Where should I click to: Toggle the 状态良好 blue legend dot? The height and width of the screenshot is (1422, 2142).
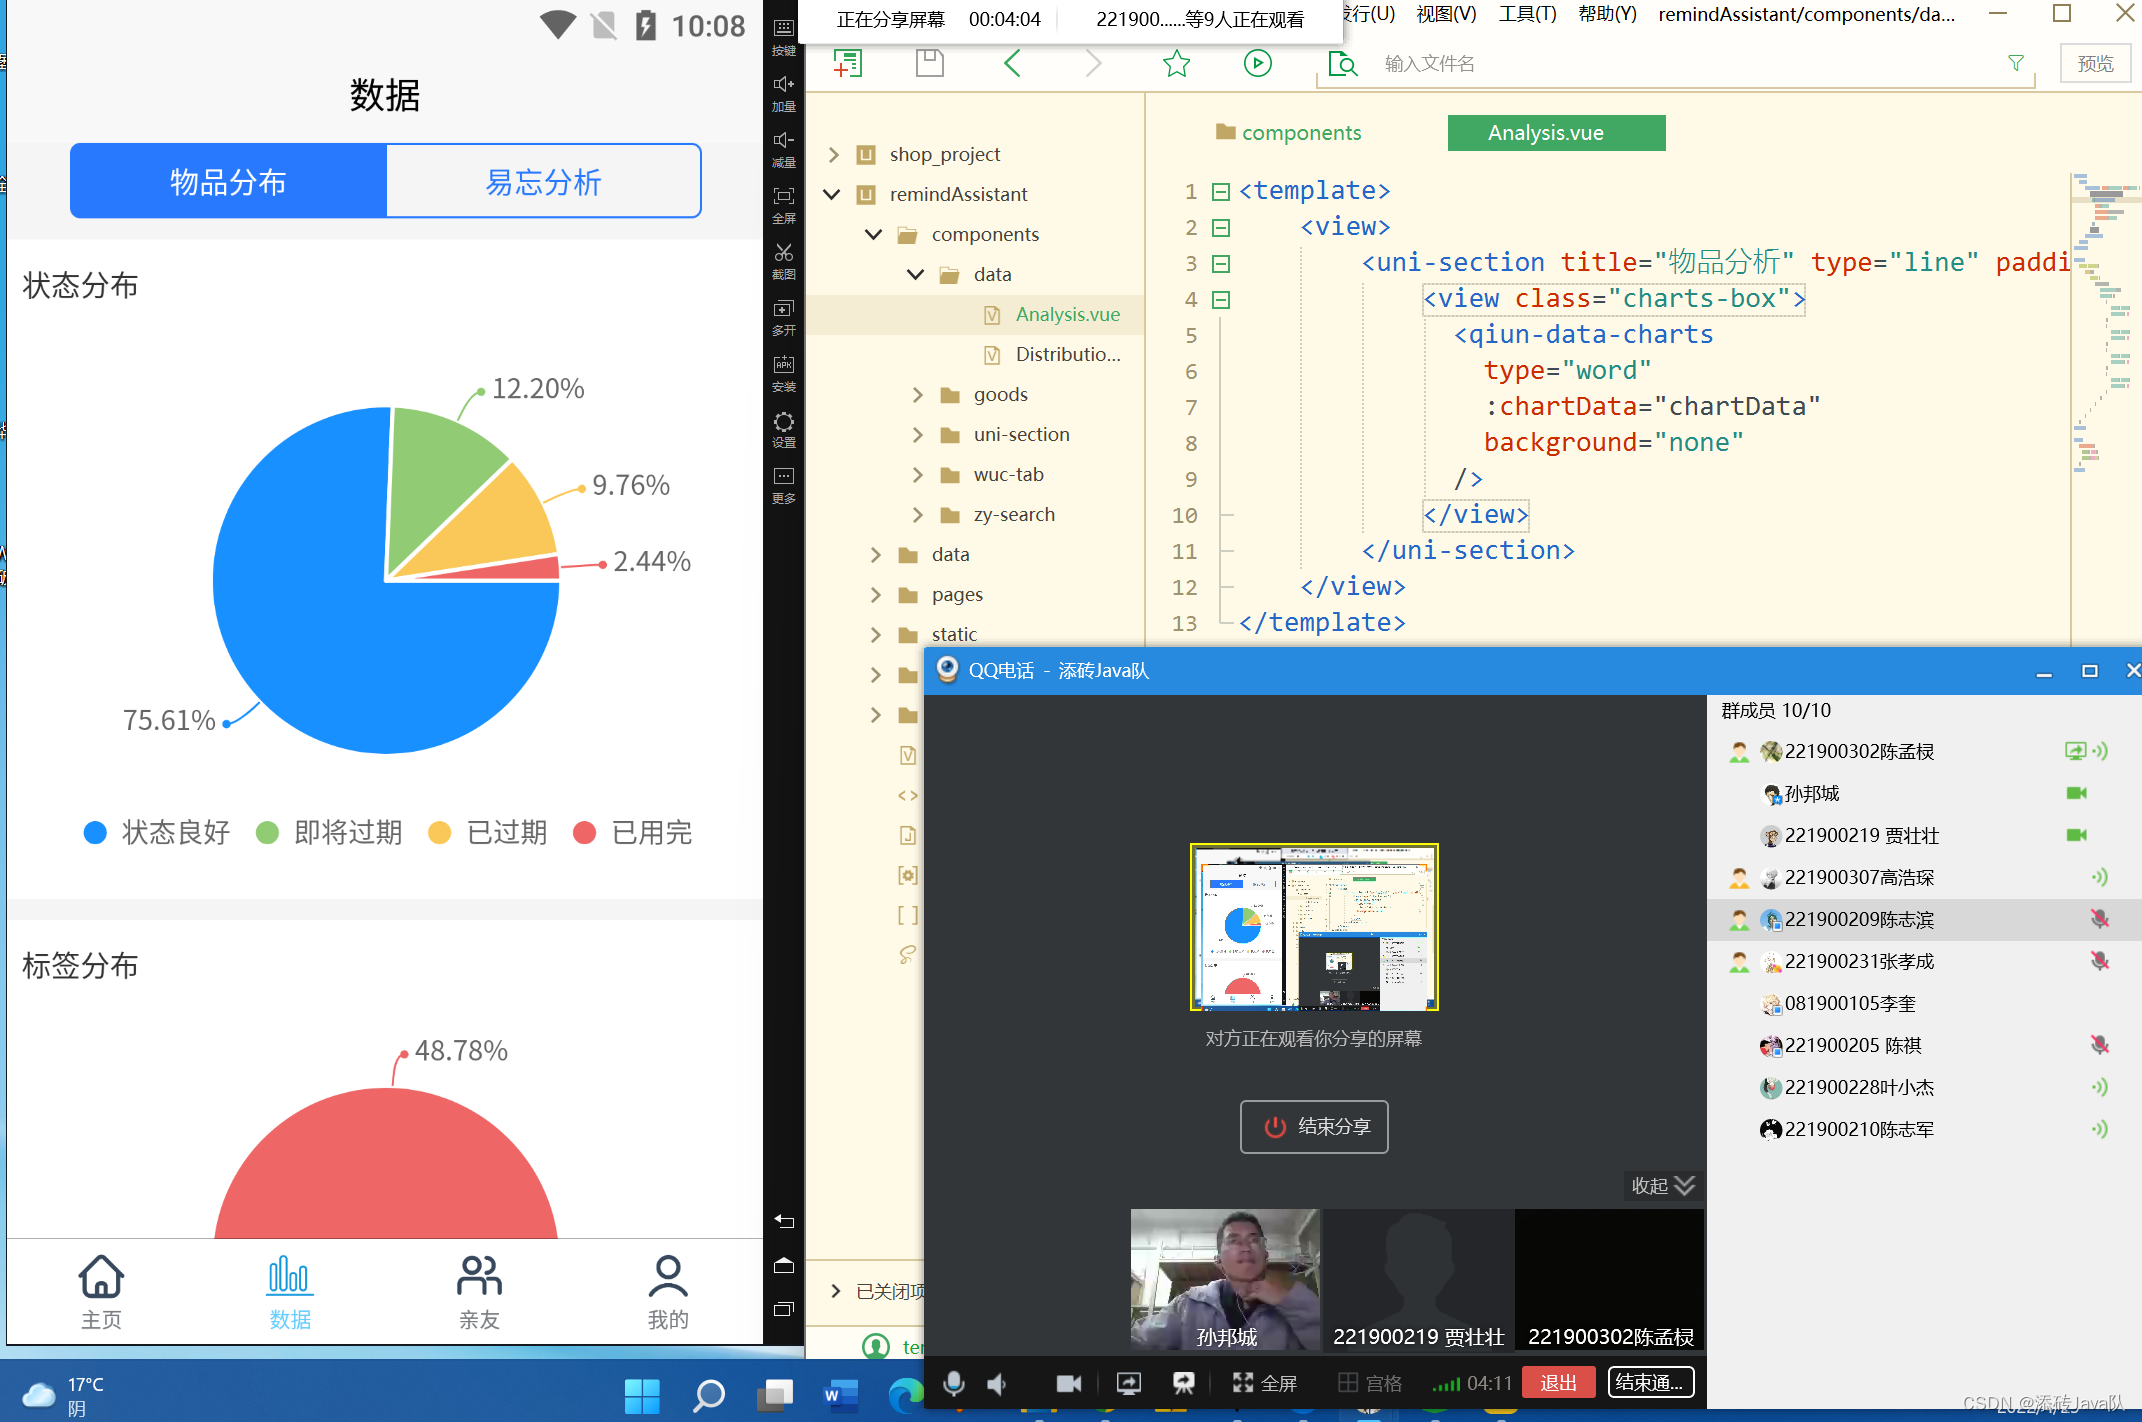click(96, 833)
